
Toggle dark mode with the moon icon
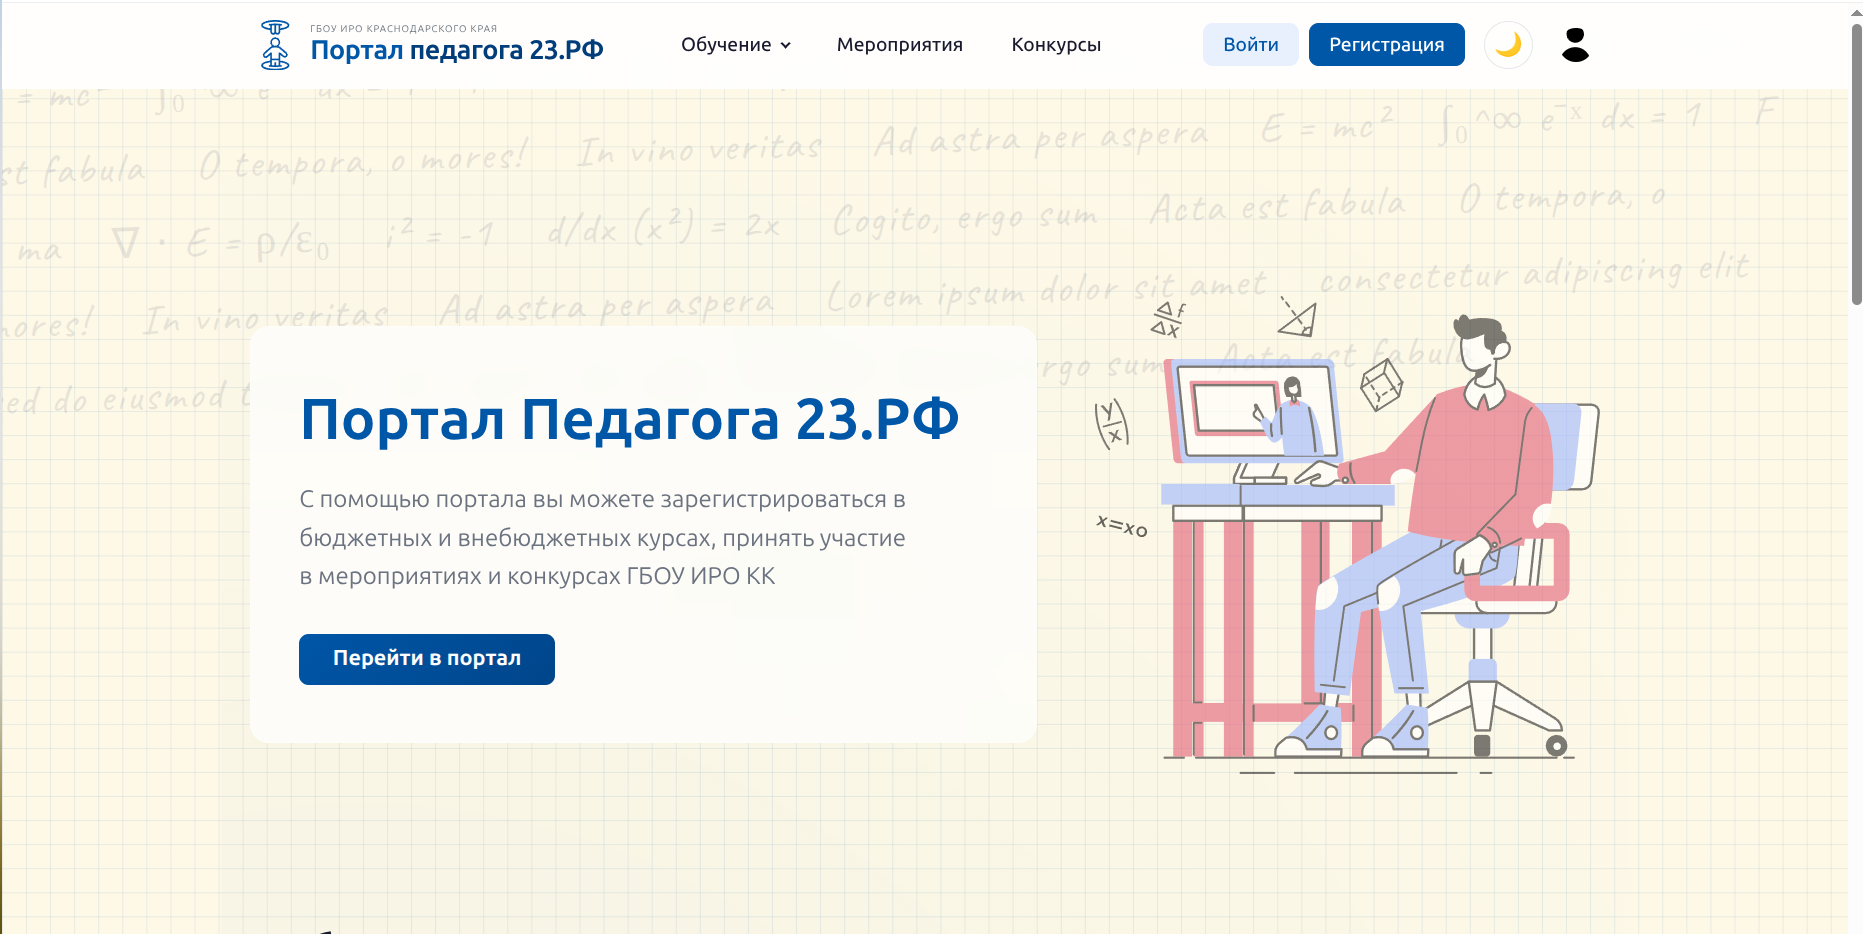1508,45
